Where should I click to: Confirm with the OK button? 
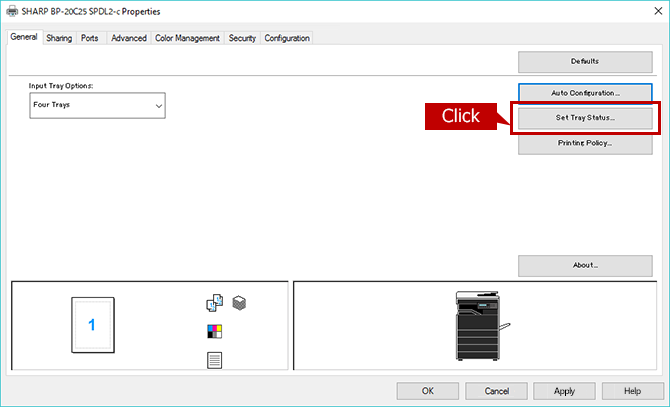tap(428, 391)
